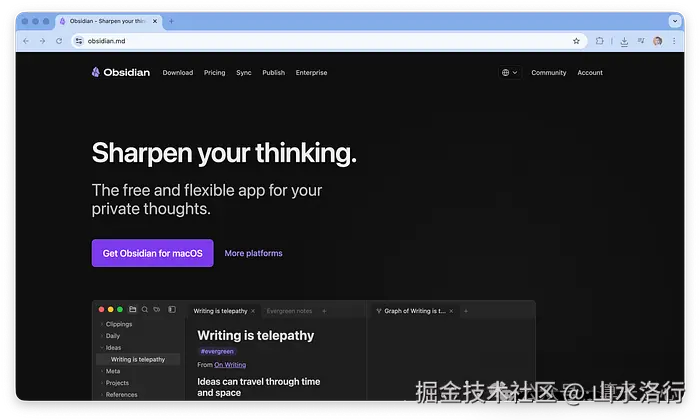View site information icon in address bar

coord(79,41)
